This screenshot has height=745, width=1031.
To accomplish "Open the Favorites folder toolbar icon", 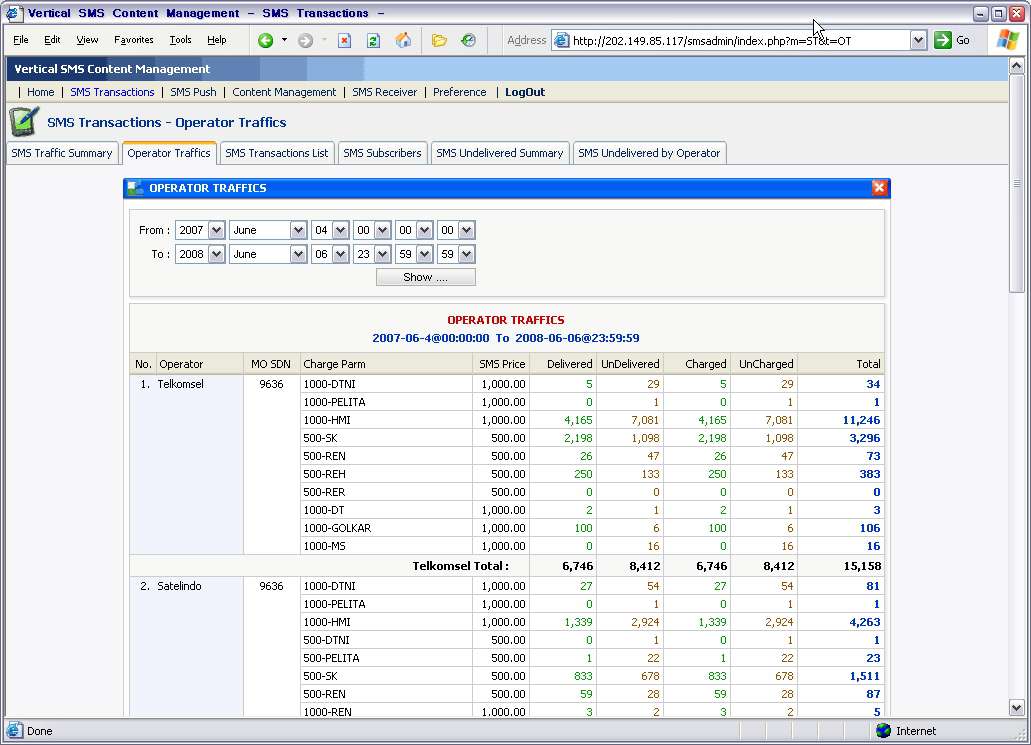I will point(439,41).
